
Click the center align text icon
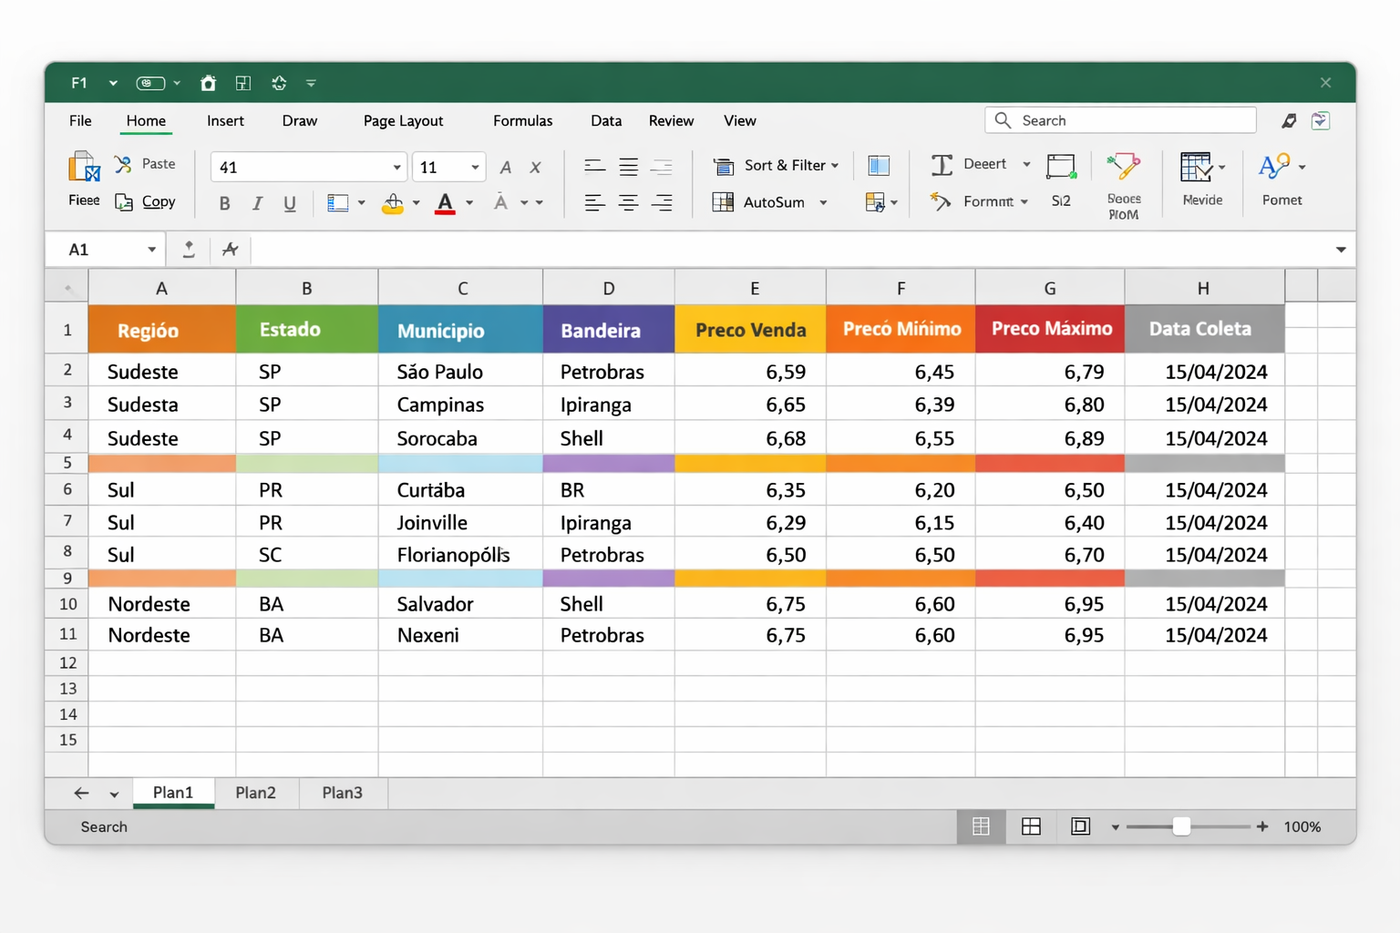628,203
